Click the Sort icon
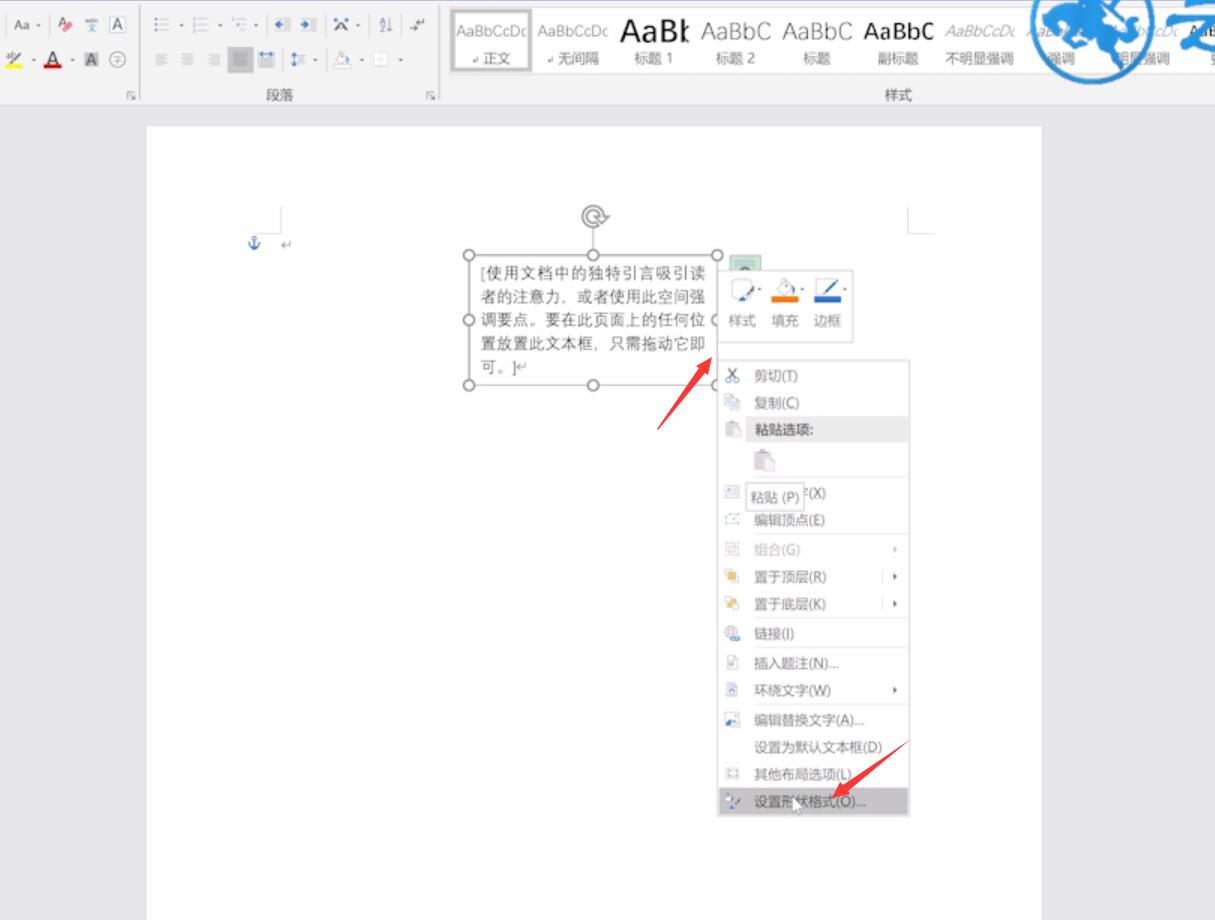Screen dimensions: 1215x920 click(x=385, y=25)
